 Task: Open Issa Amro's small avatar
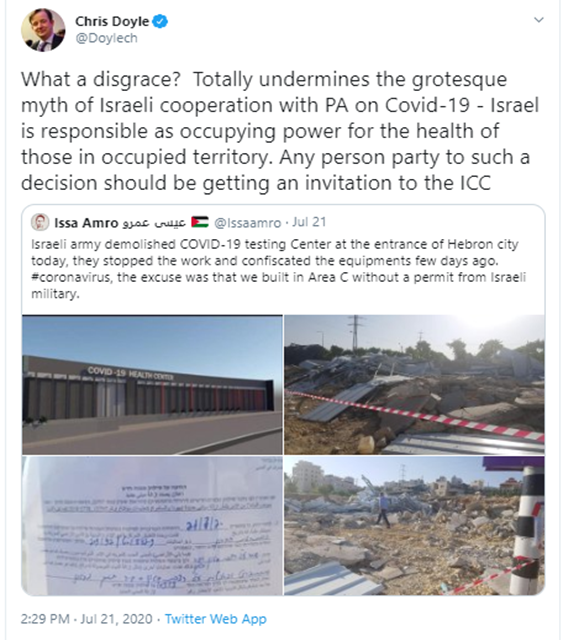(40, 222)
